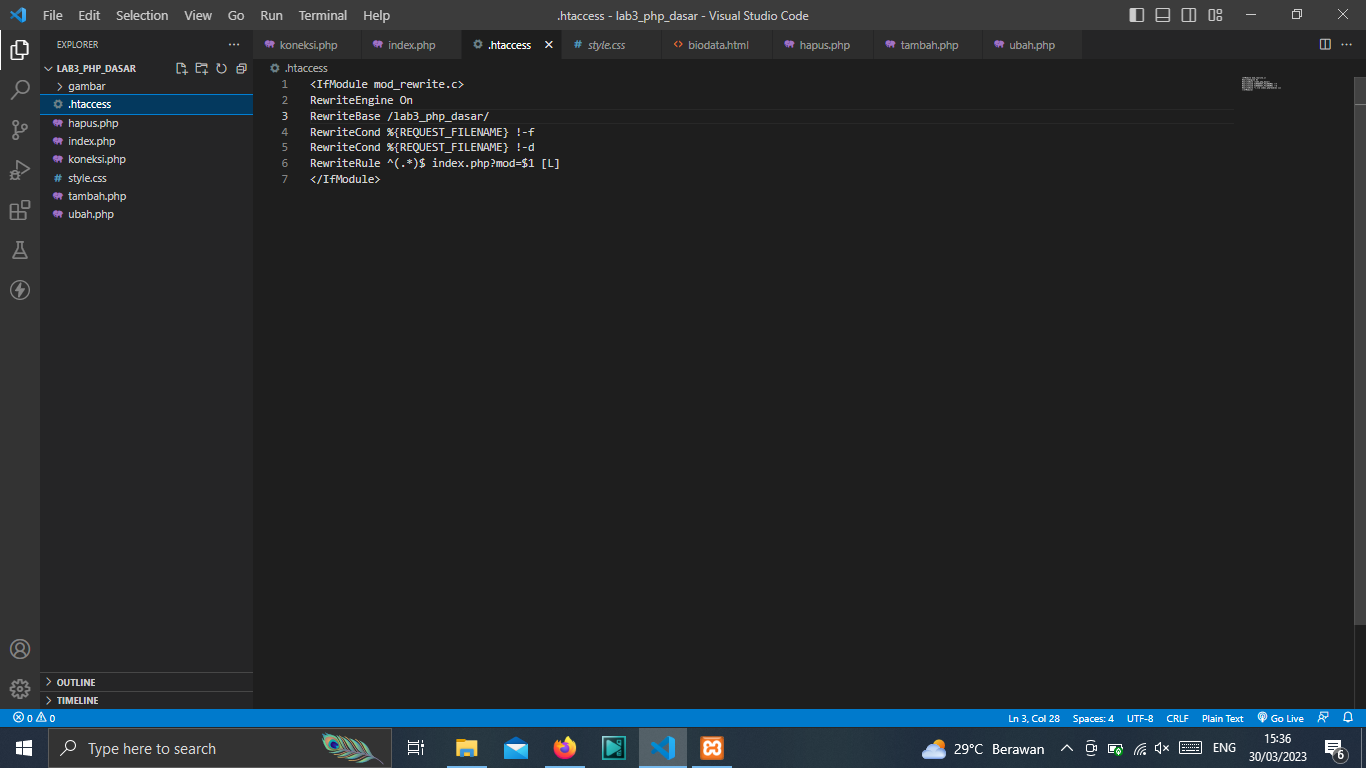Click New File icon in explorer header
1366x768 pixels.
[182, 69]
